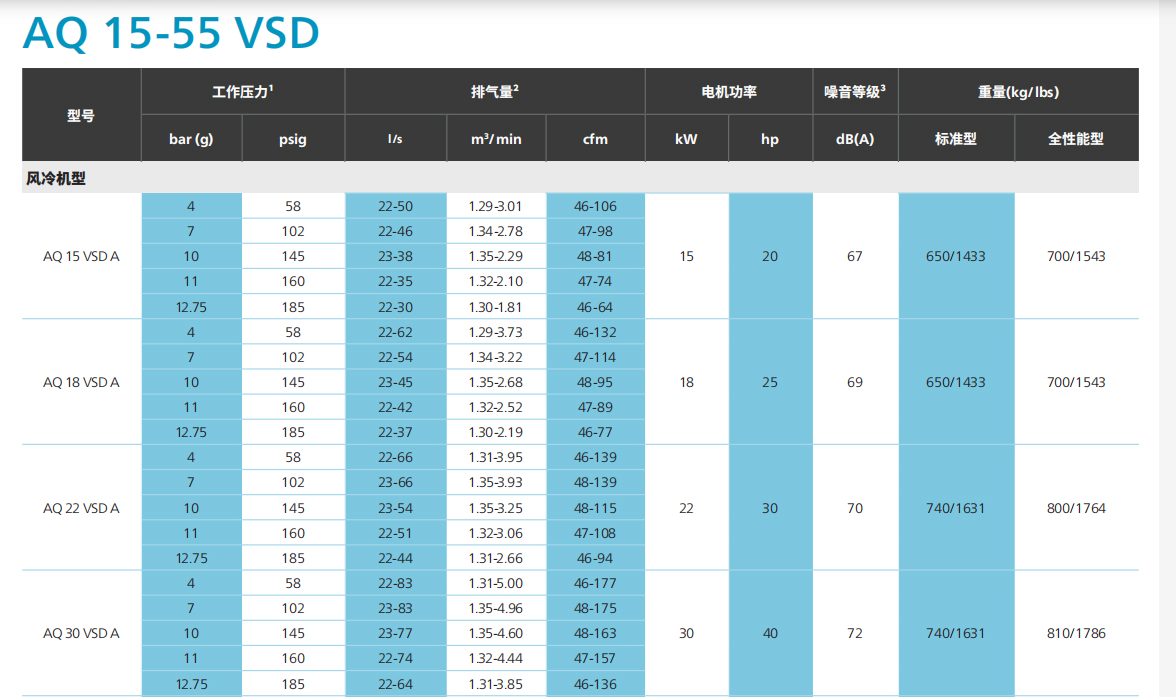Click the cfm value "47-74"

pos(596,281)
